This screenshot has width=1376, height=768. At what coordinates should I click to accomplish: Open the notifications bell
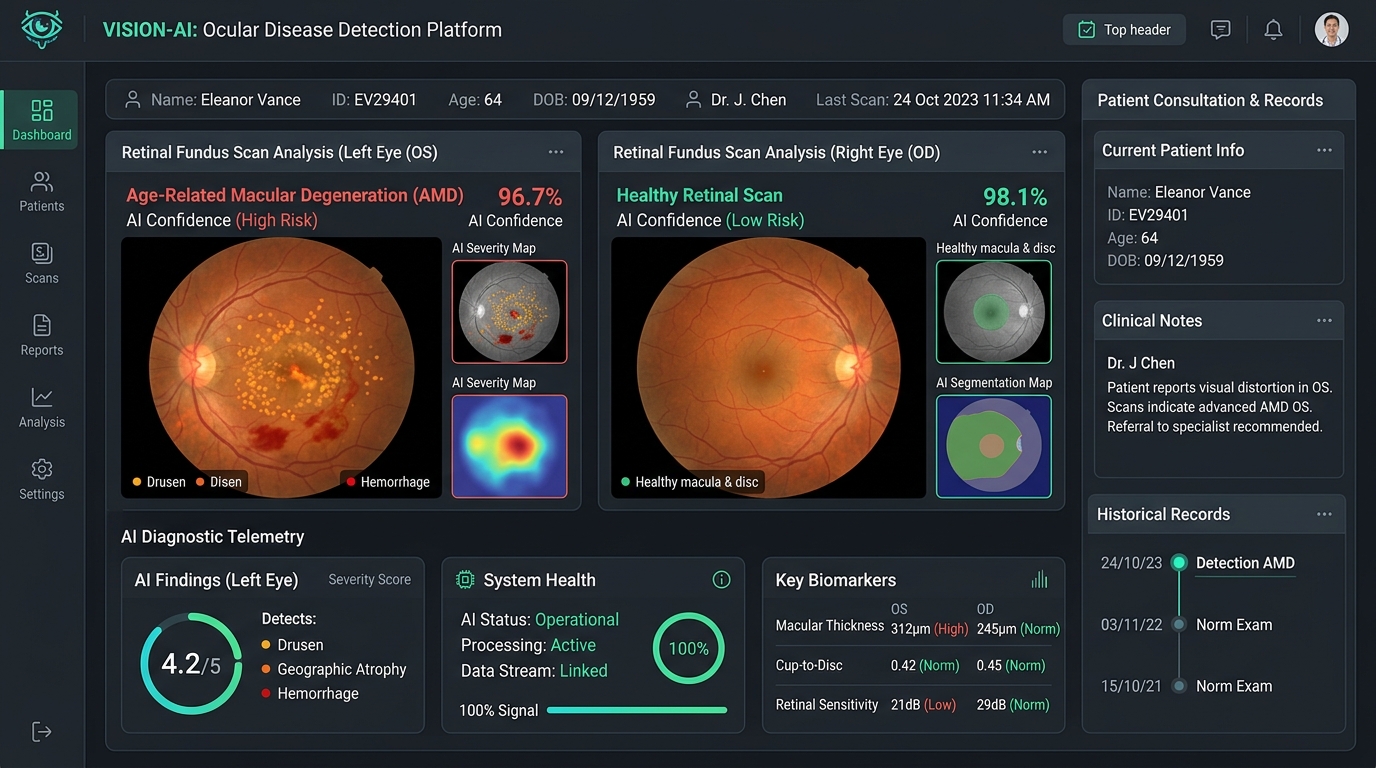pos(1273,30)
